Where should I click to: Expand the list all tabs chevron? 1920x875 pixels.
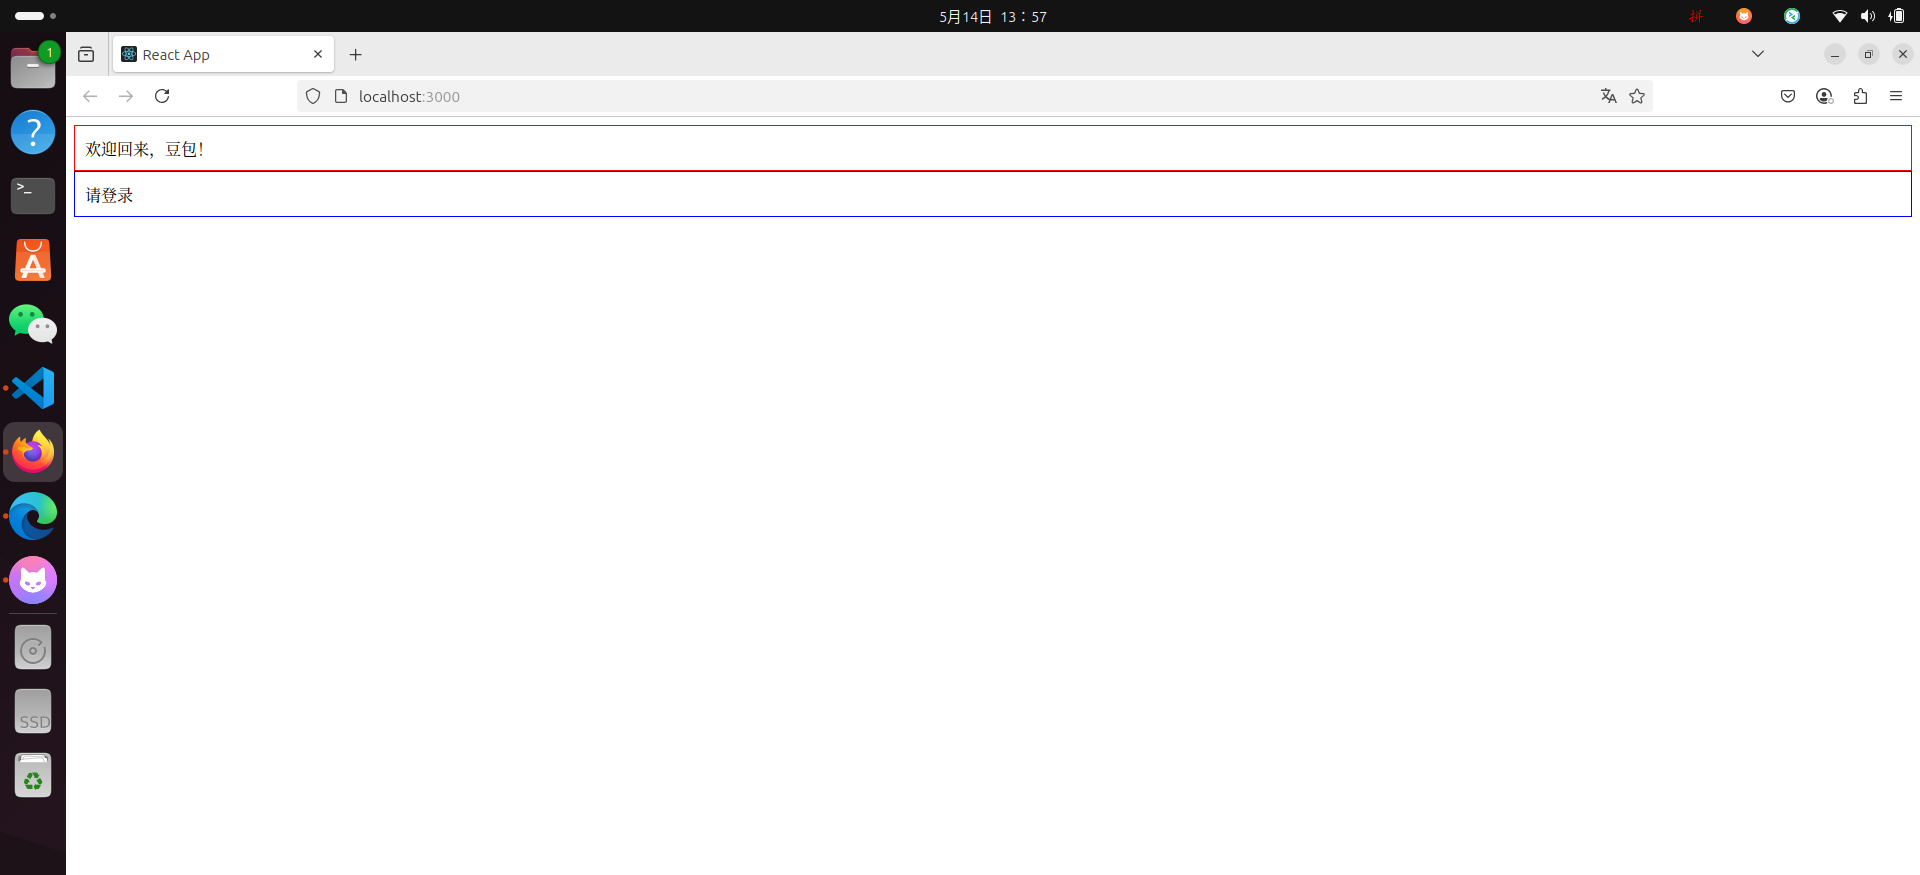tap(1758, 54)
